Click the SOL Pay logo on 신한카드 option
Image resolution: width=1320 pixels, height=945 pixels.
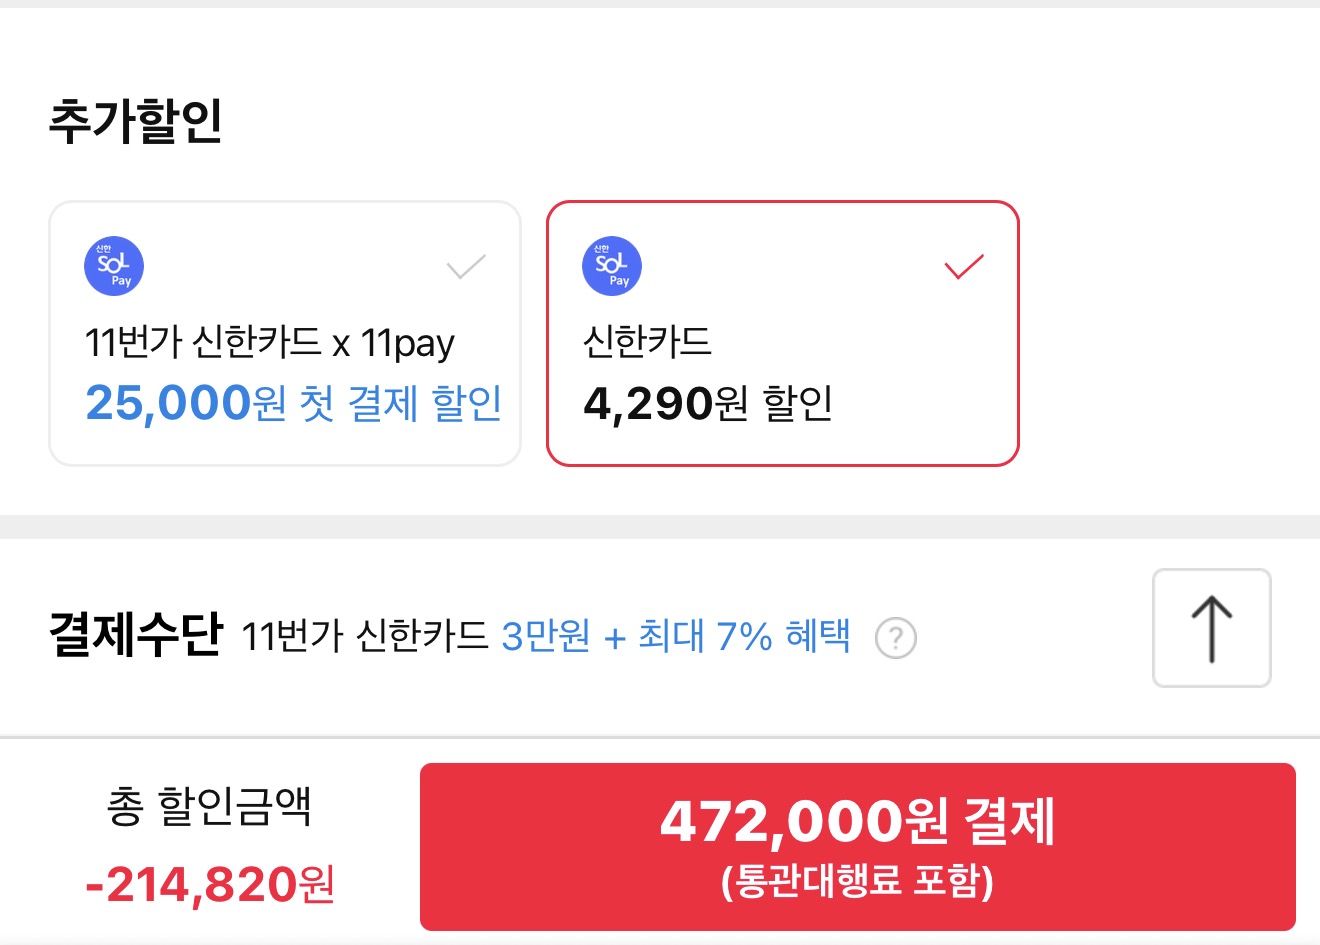click(x=612, y=266)
